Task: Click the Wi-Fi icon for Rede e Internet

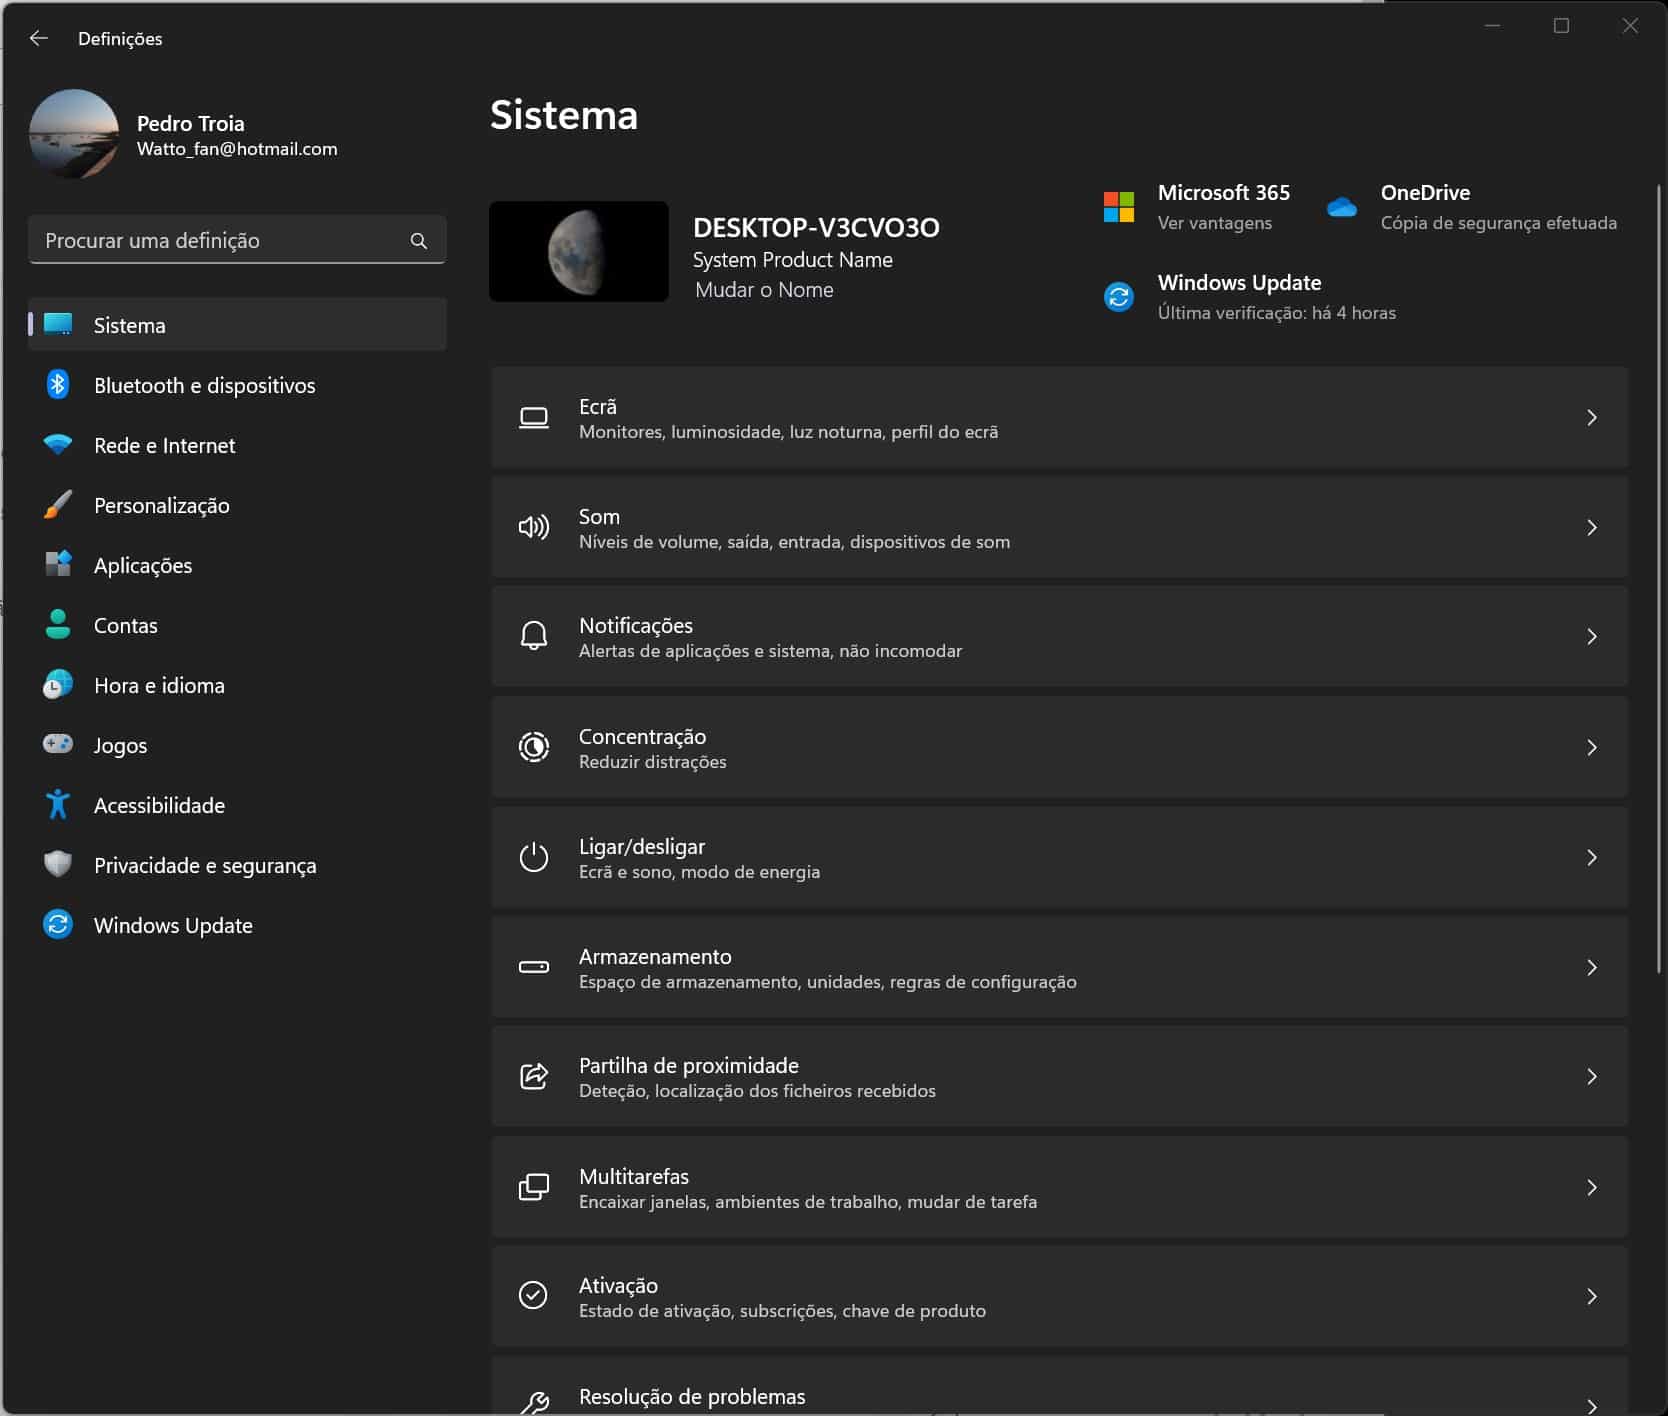Action: pos(58,445)
